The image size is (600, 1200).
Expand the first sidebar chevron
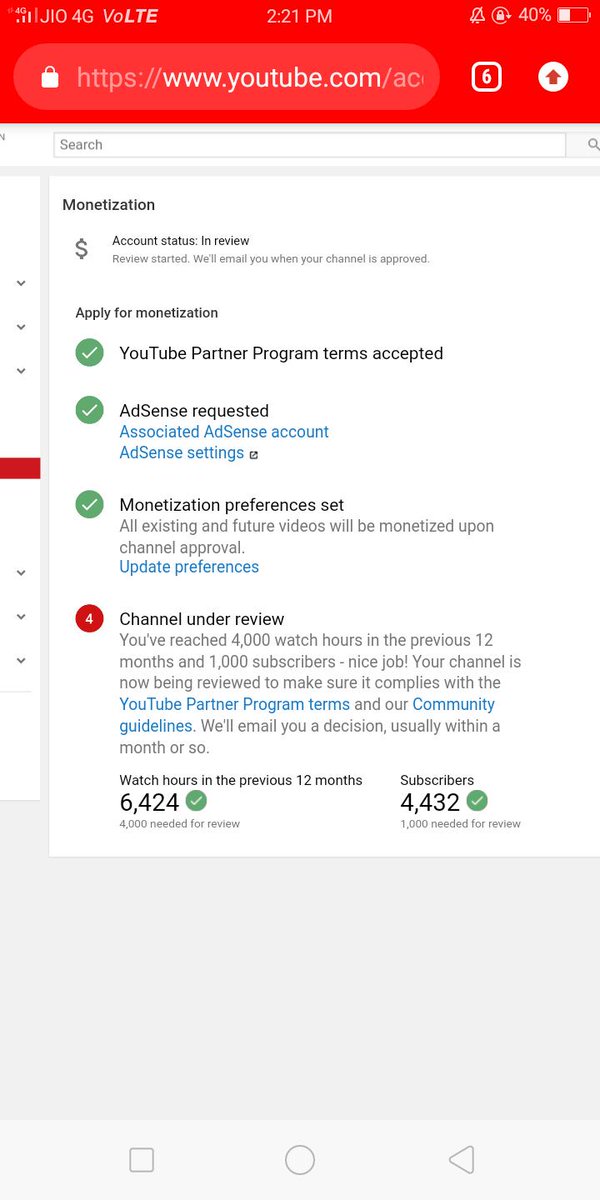[20, 283]
